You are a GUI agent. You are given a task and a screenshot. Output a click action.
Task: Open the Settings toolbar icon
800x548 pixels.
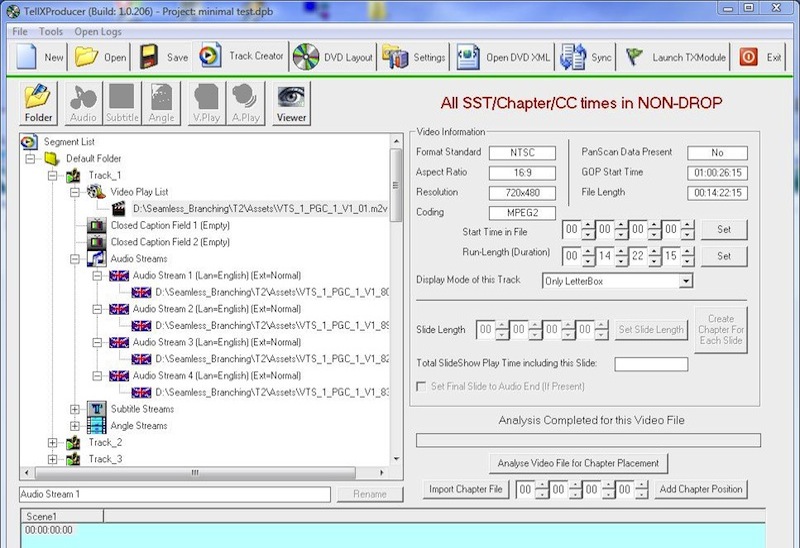pos(415,57)
